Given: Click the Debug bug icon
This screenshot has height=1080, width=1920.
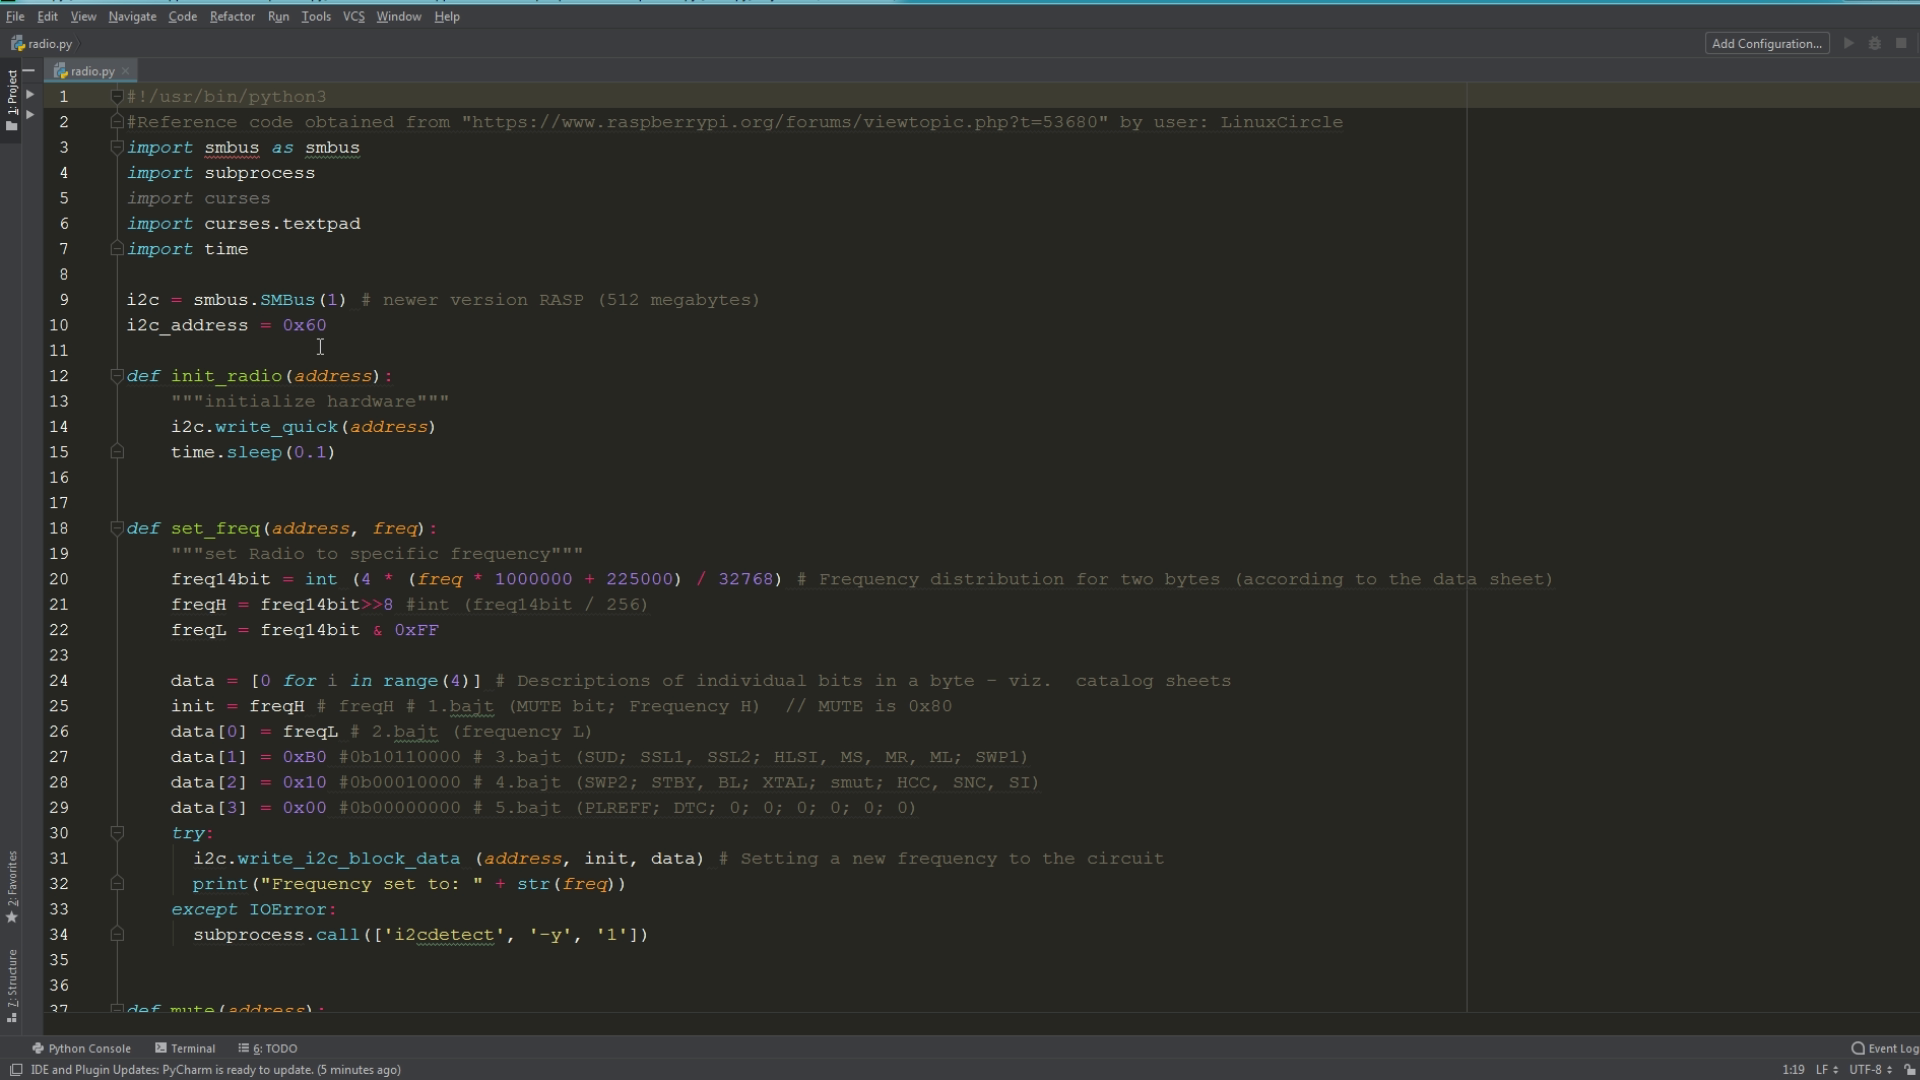Looking at the screenshot, I should (1875, 43).
